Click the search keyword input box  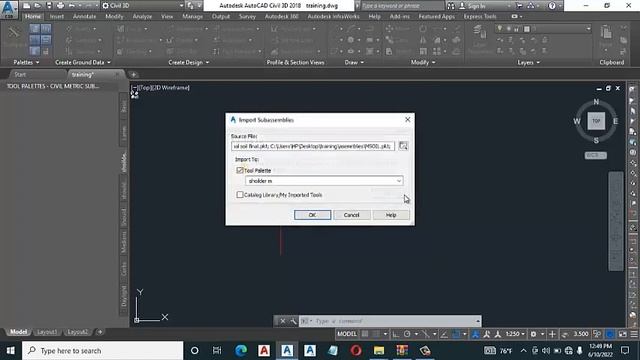click(402, 6)
